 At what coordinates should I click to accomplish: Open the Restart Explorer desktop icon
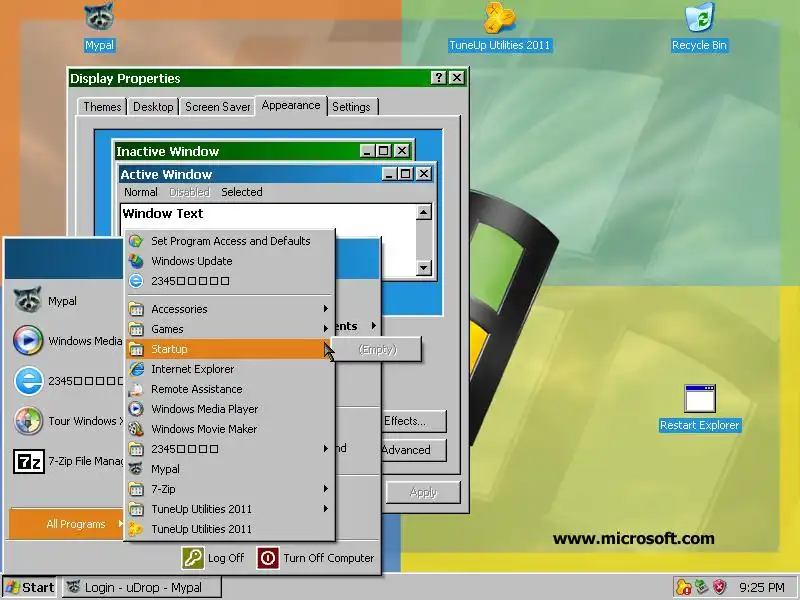click(x=699, y=398)
